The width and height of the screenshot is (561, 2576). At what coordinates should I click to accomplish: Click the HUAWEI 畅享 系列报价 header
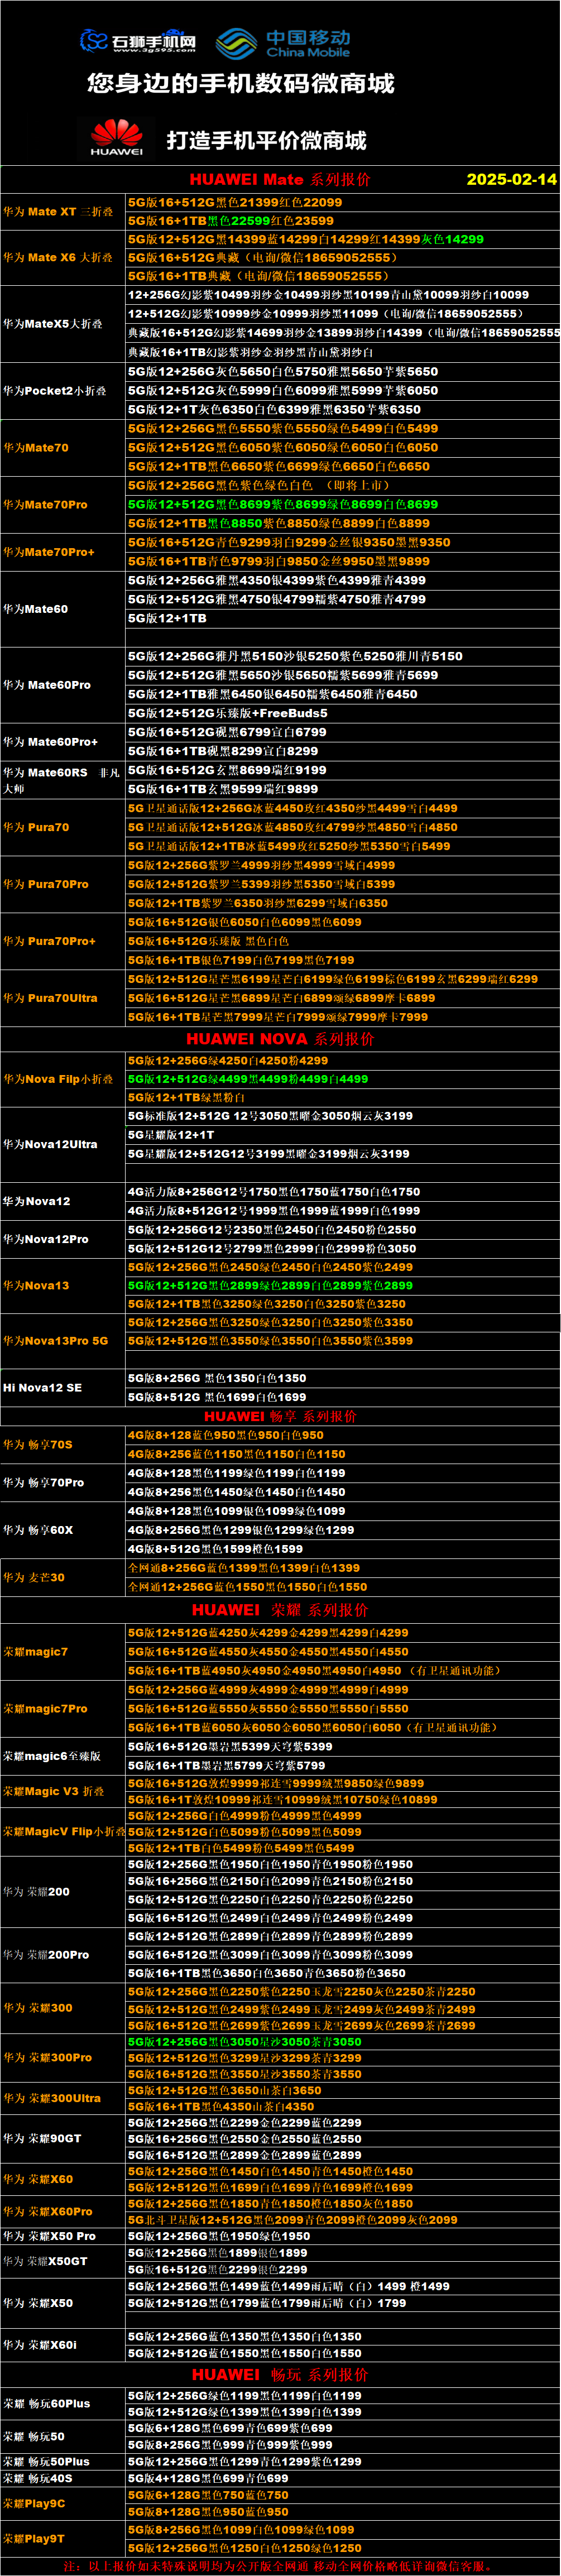pyautogui.click(x=280, y=1416)
